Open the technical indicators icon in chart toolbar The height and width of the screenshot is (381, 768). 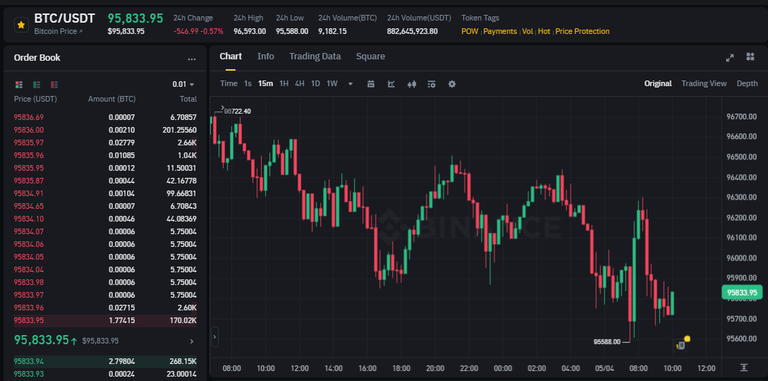pyautogui.click(x=391, y=84)
